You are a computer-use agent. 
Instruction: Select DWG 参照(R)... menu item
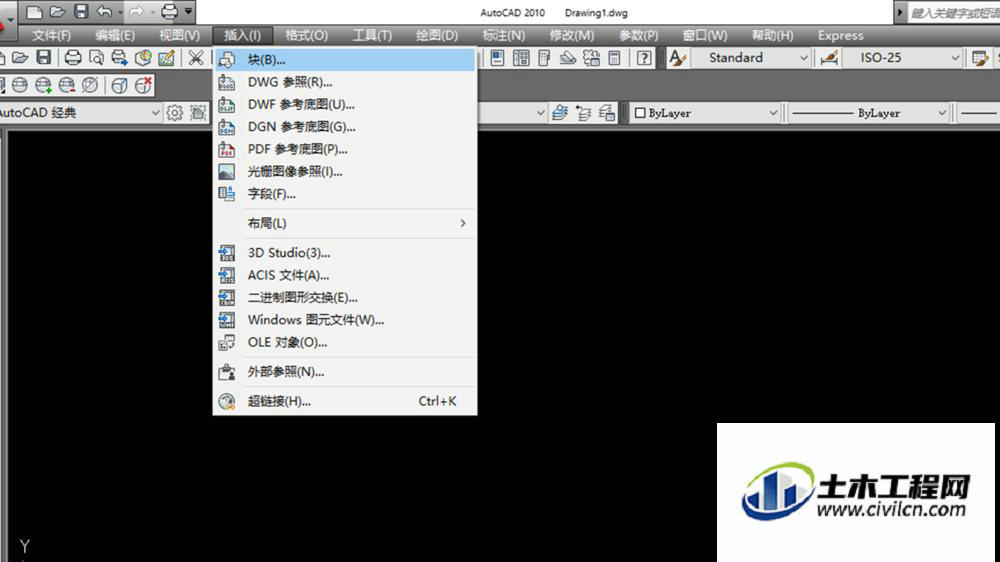pyautogui.click(x=345, y=82)
